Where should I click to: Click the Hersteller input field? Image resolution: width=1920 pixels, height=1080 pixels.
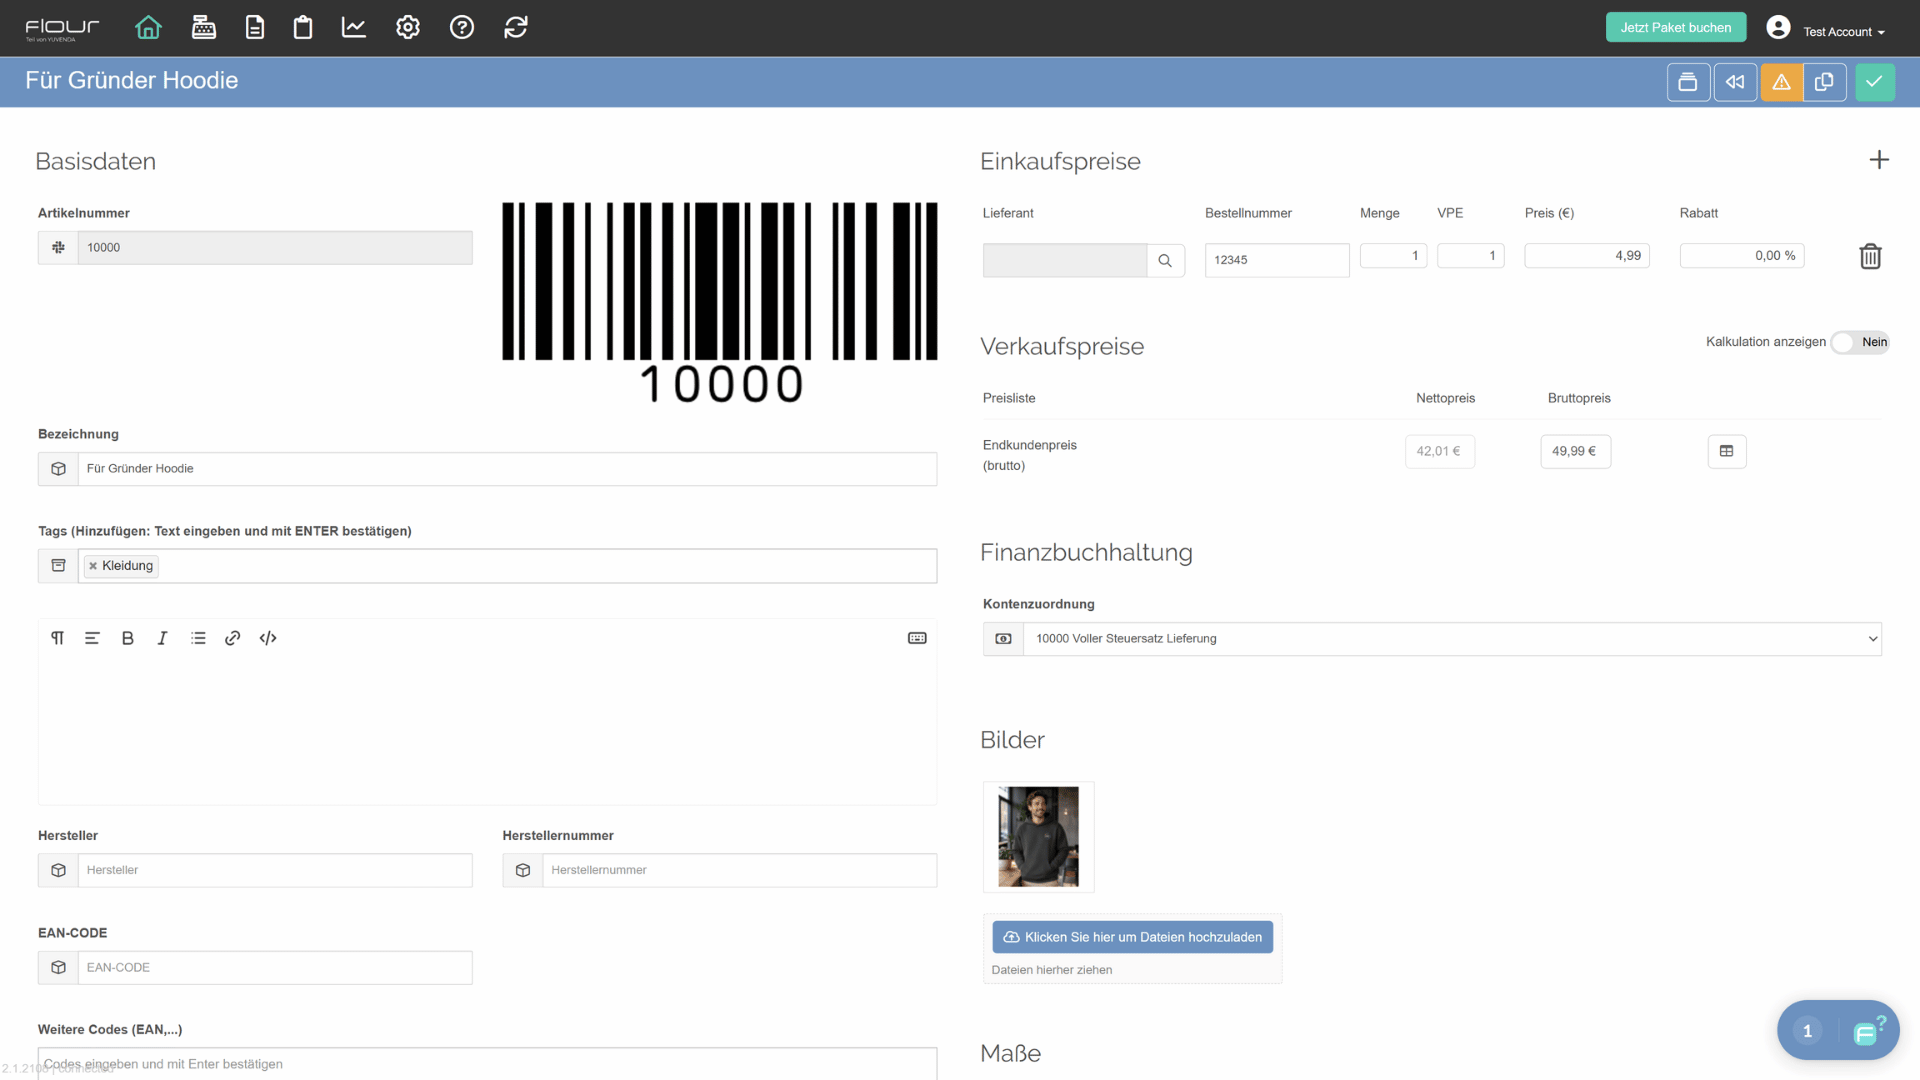275,870
